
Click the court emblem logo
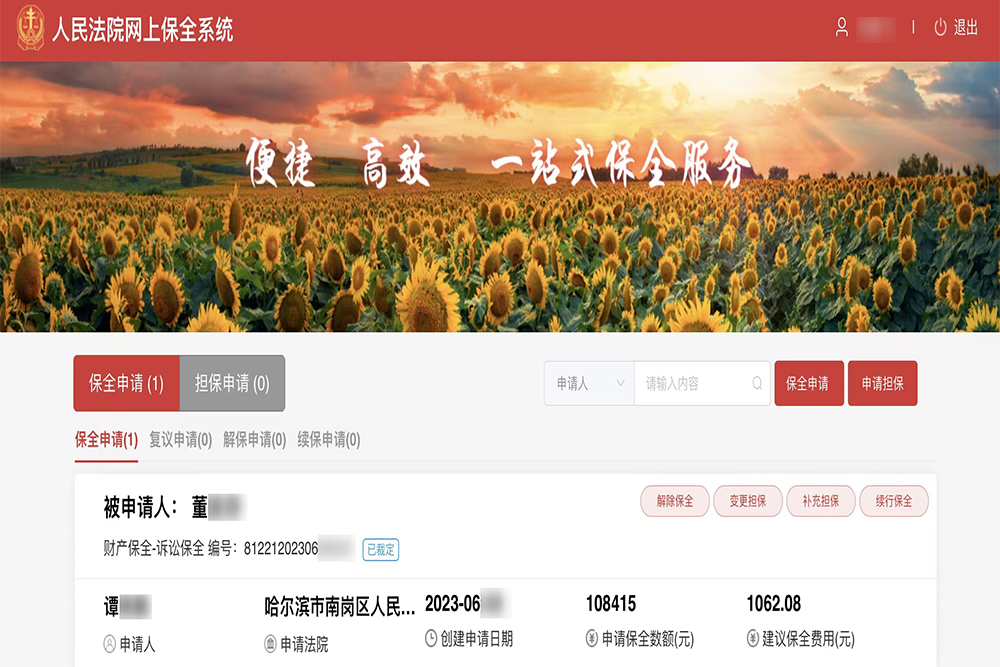pyautogui.click(x=30, y=28)
